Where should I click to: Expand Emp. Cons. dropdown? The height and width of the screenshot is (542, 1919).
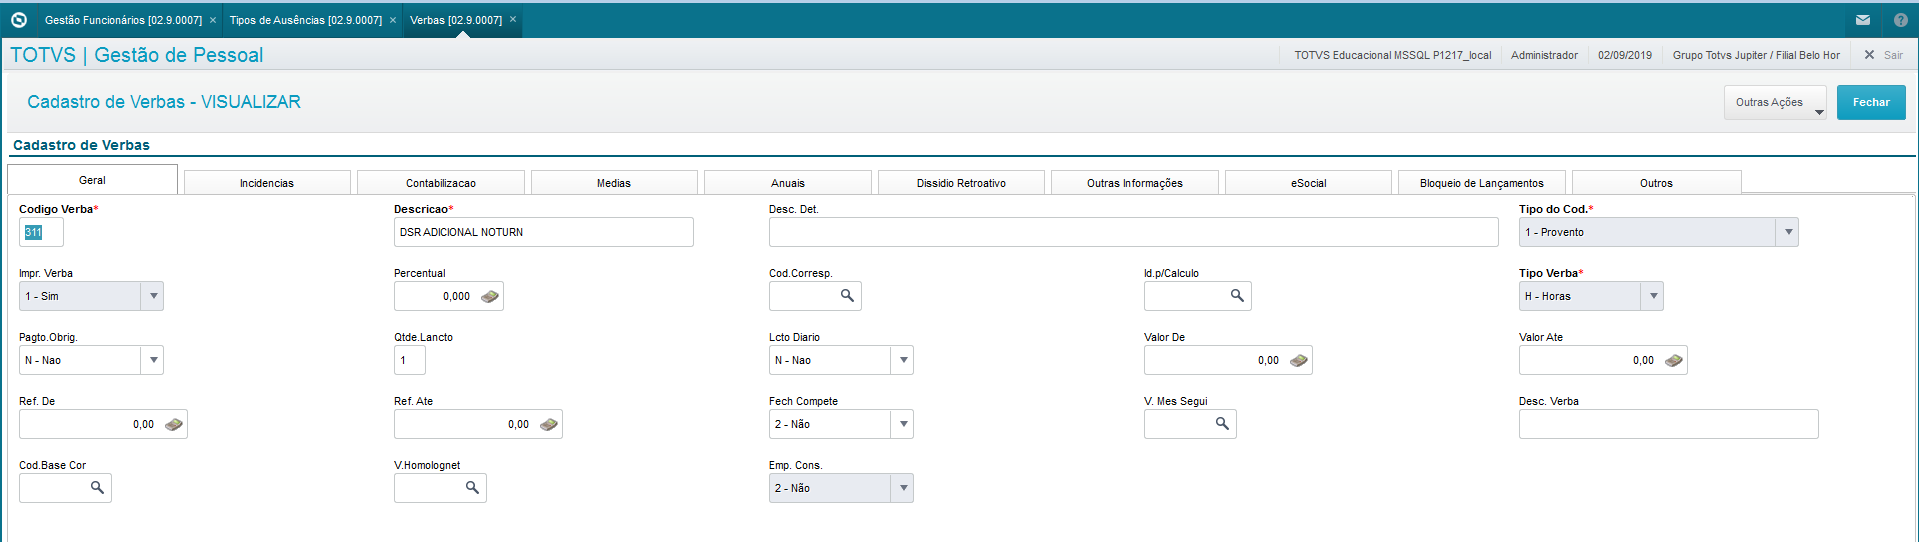(902, 488)
